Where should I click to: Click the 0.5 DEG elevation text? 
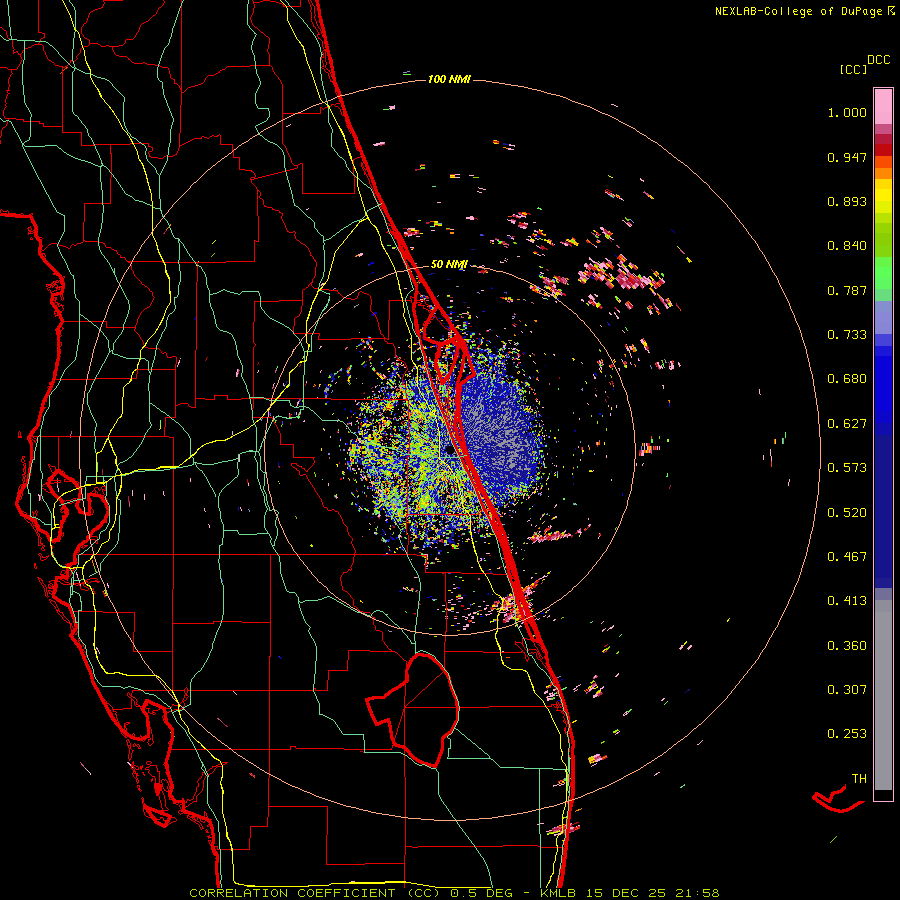coord(480,893)
